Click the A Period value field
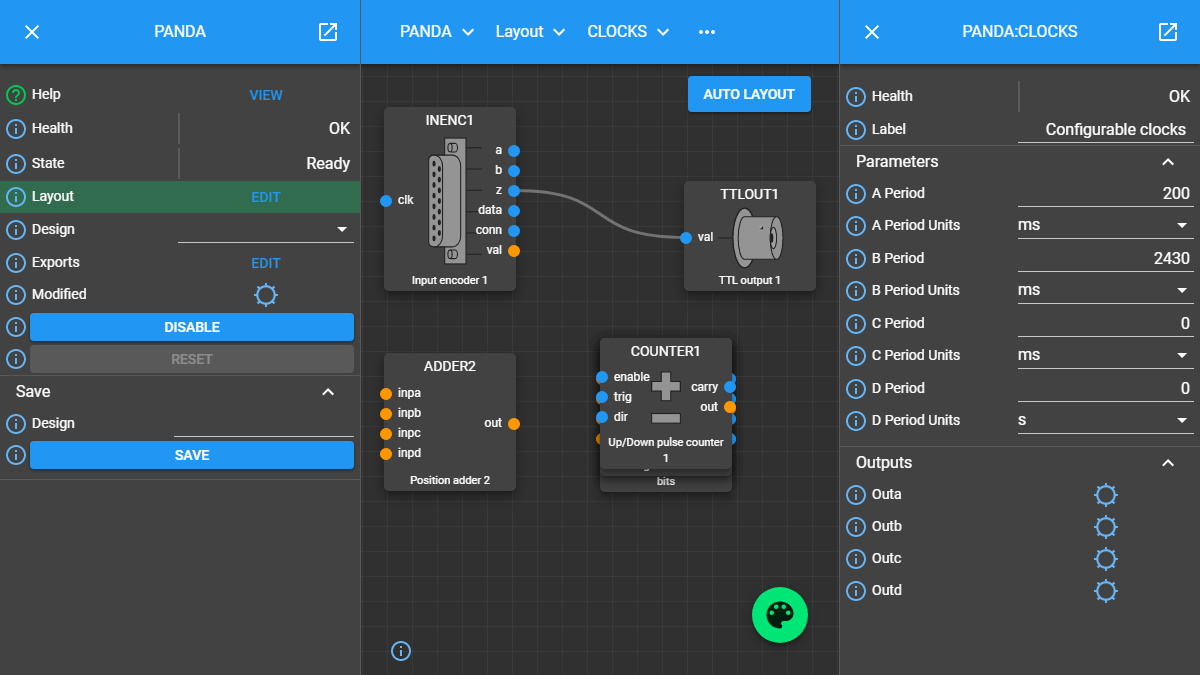 click(1106, 193)
